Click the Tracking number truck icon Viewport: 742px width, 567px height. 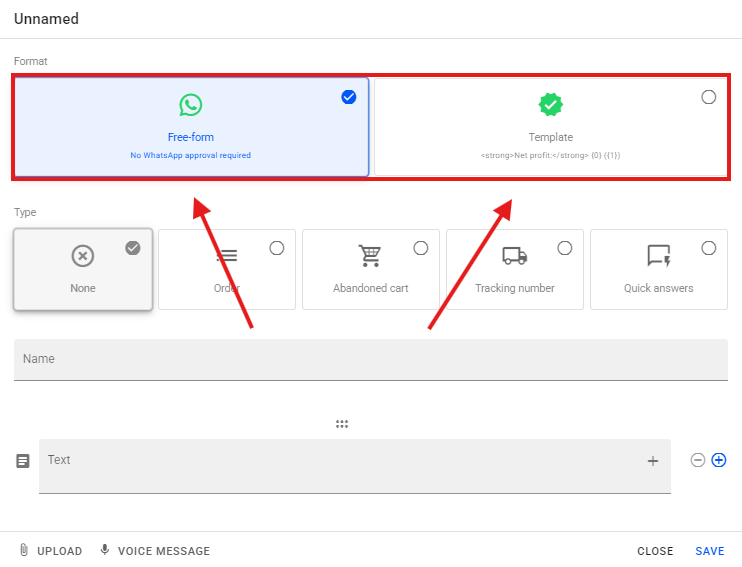point(515,256)
